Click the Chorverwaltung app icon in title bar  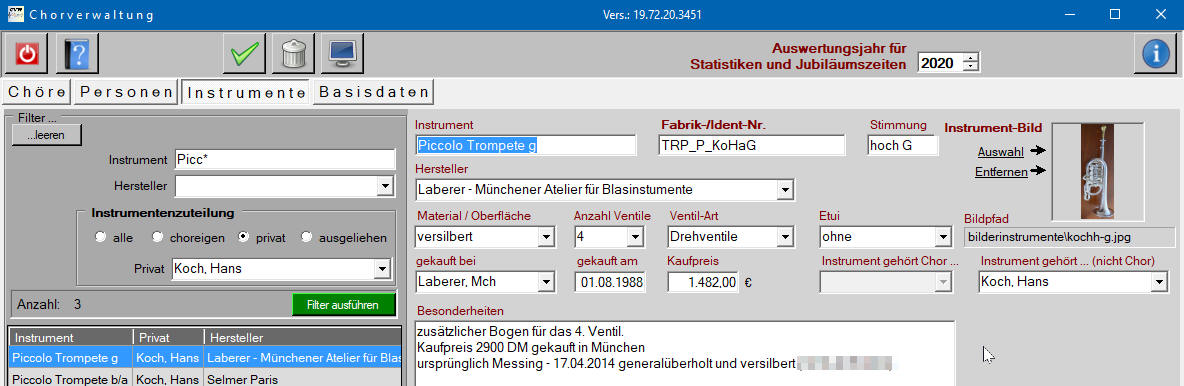point(14,14)
